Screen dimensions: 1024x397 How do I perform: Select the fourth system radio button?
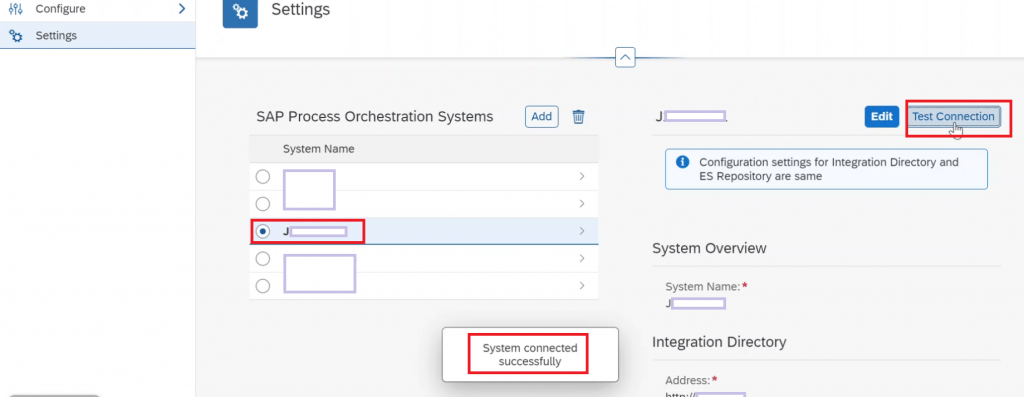tap(263, 259)
